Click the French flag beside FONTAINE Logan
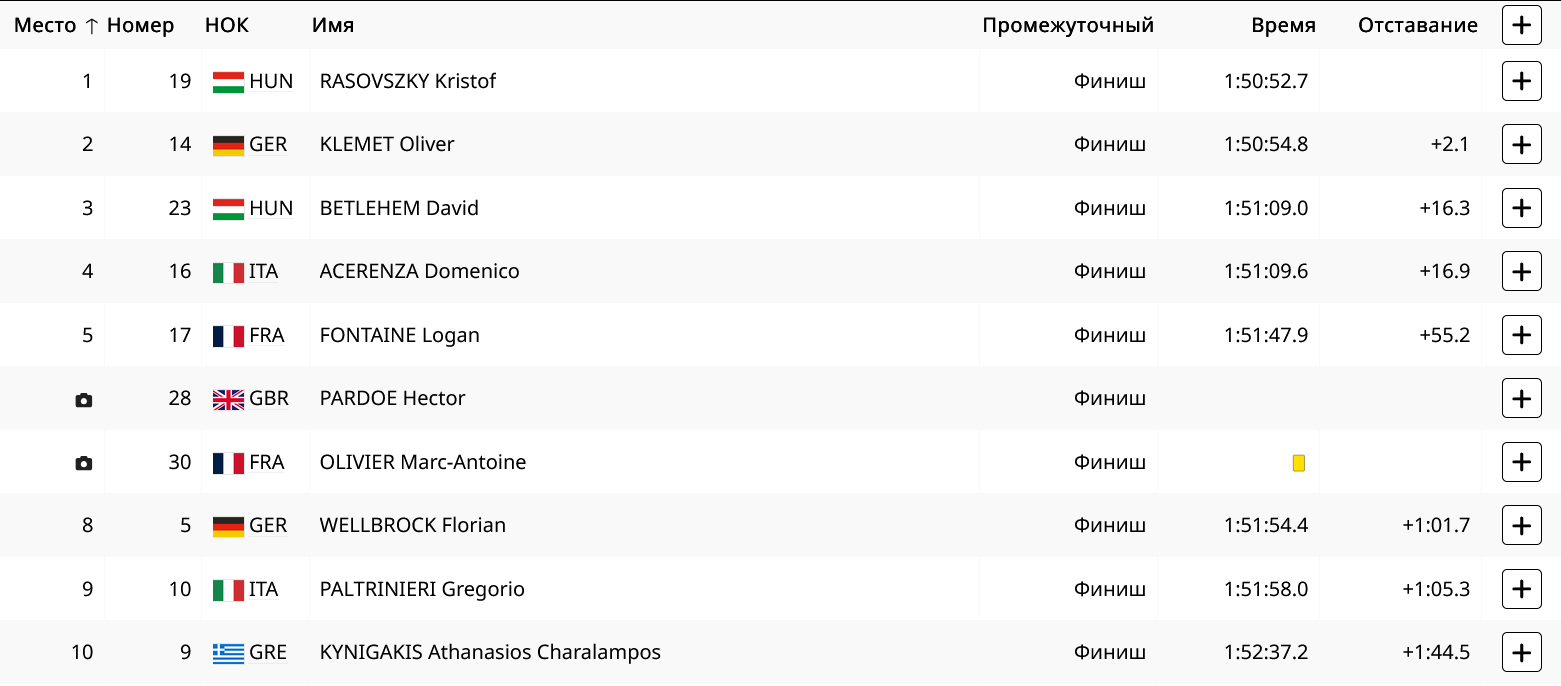The width and height of the screenshot is (1561, 686). coord(226,335)
